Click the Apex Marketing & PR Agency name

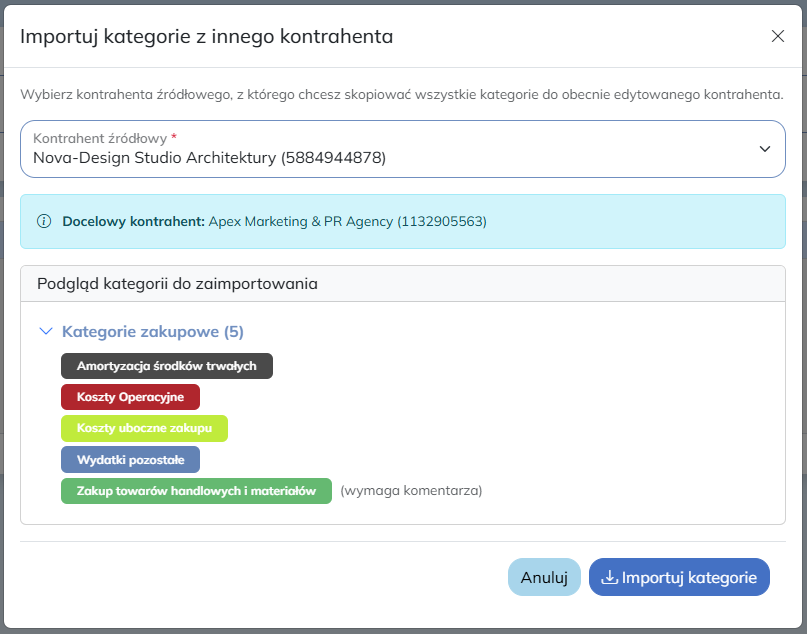click(x=300, y=221)
